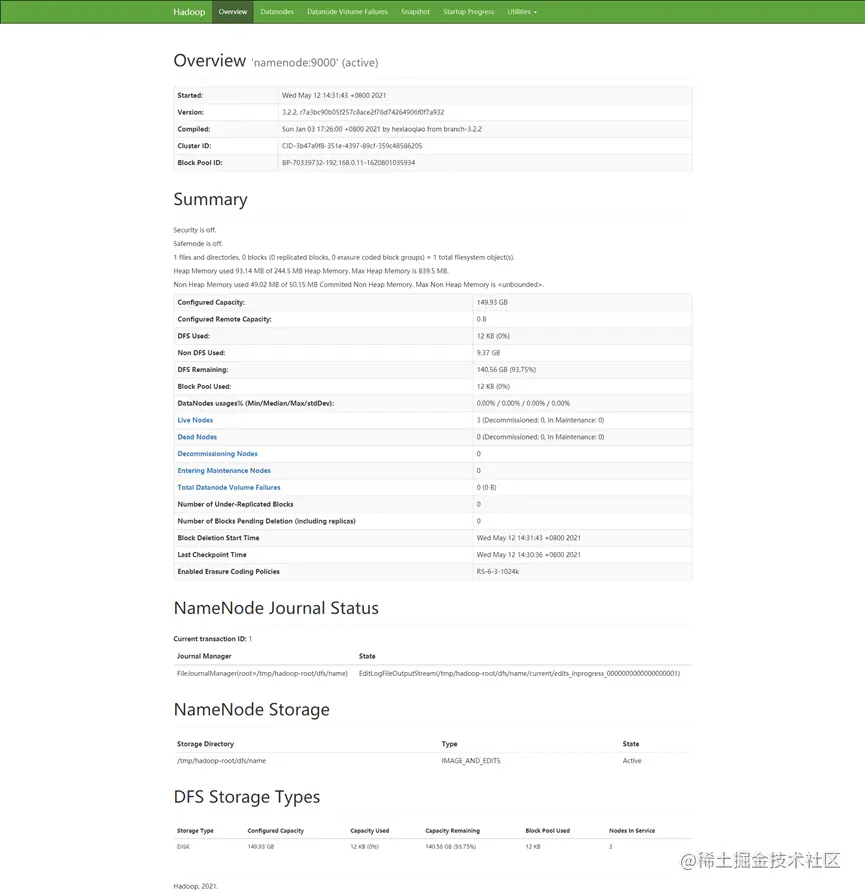Select the Block Pool ID value

coord(348,163)
